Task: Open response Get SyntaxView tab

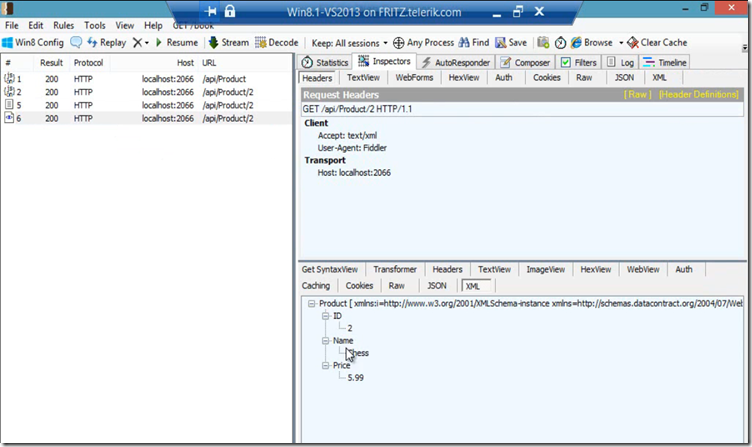Action: point(329,270)
